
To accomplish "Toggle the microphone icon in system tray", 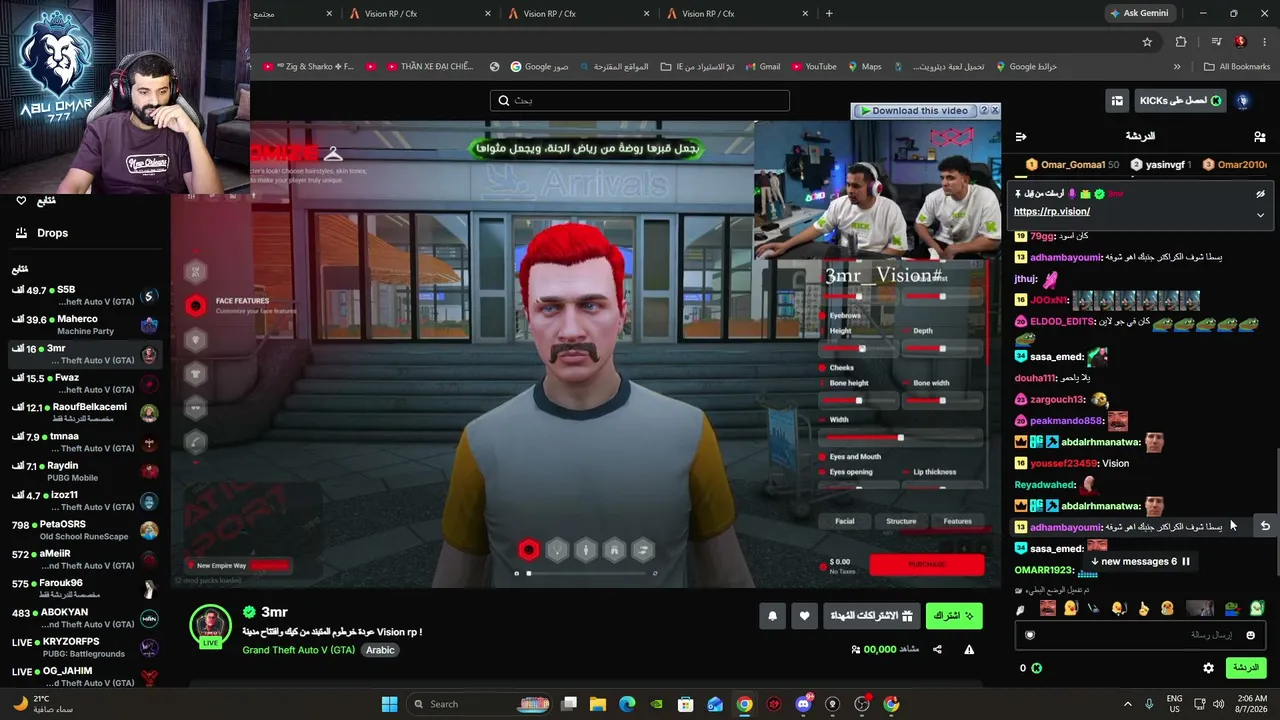I will 1149,704.
